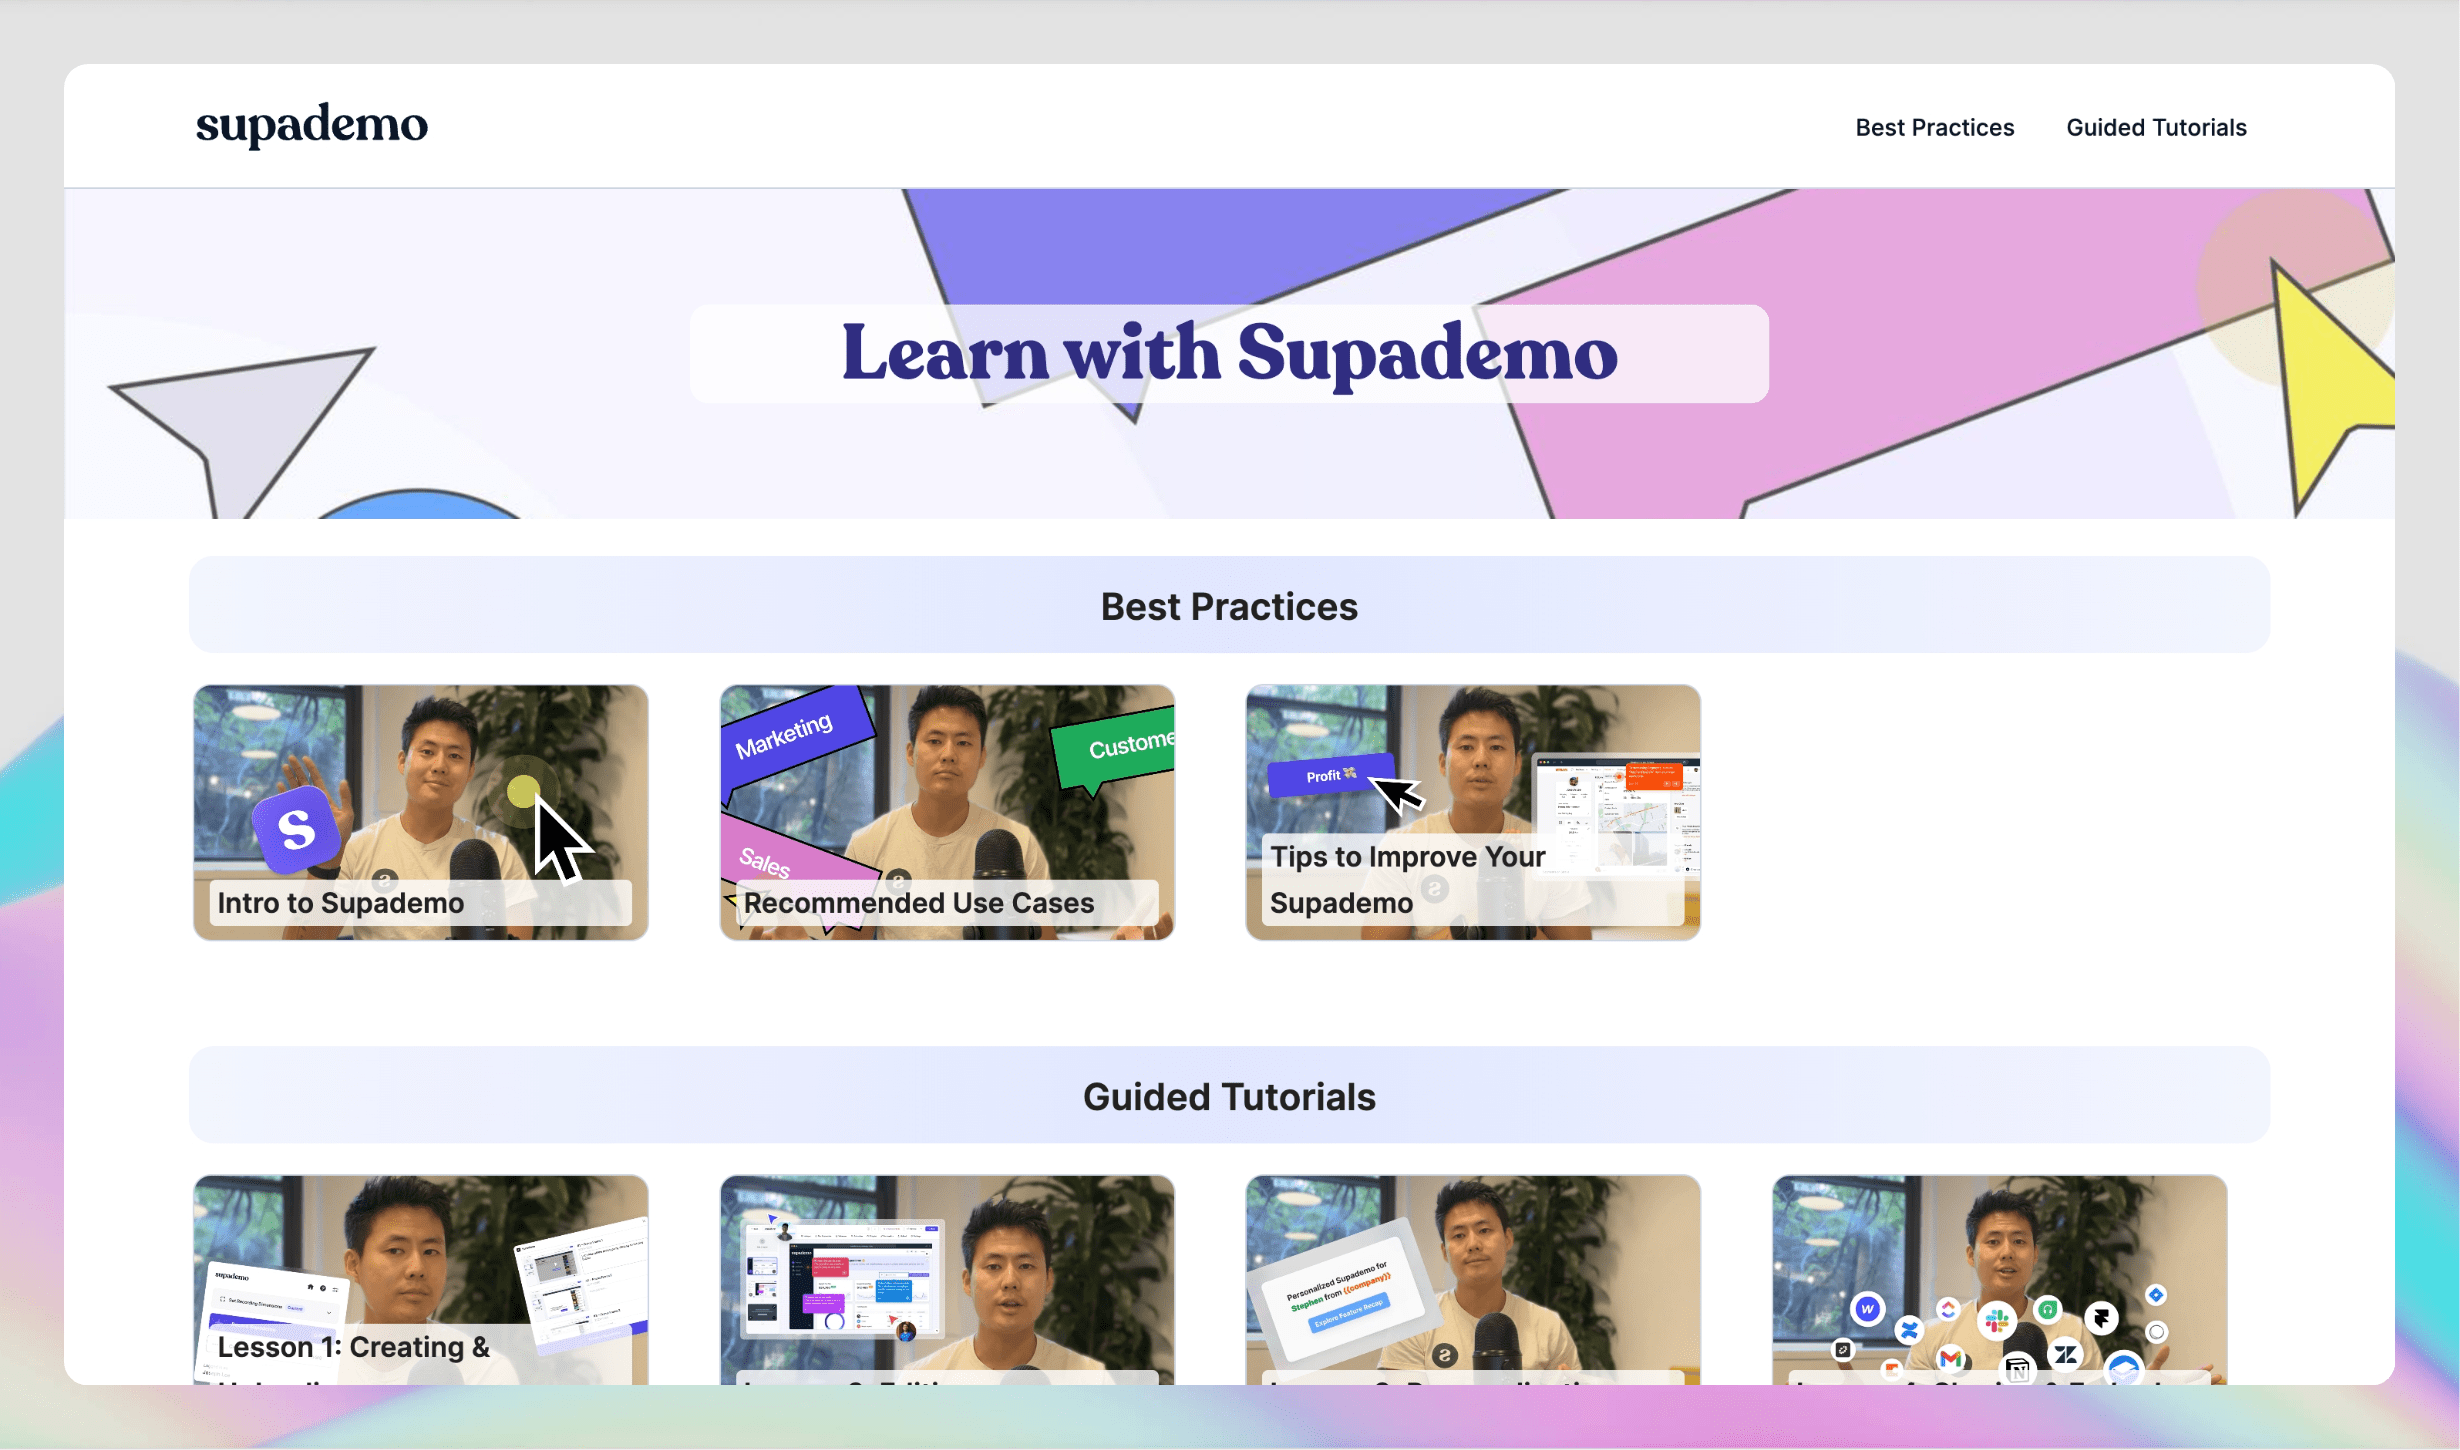The width and height of the screenshot is (2460, 1450).
Task: Click the Gmail icon in Lesson 4 thumbnail
Action: coord(1951,1361)
